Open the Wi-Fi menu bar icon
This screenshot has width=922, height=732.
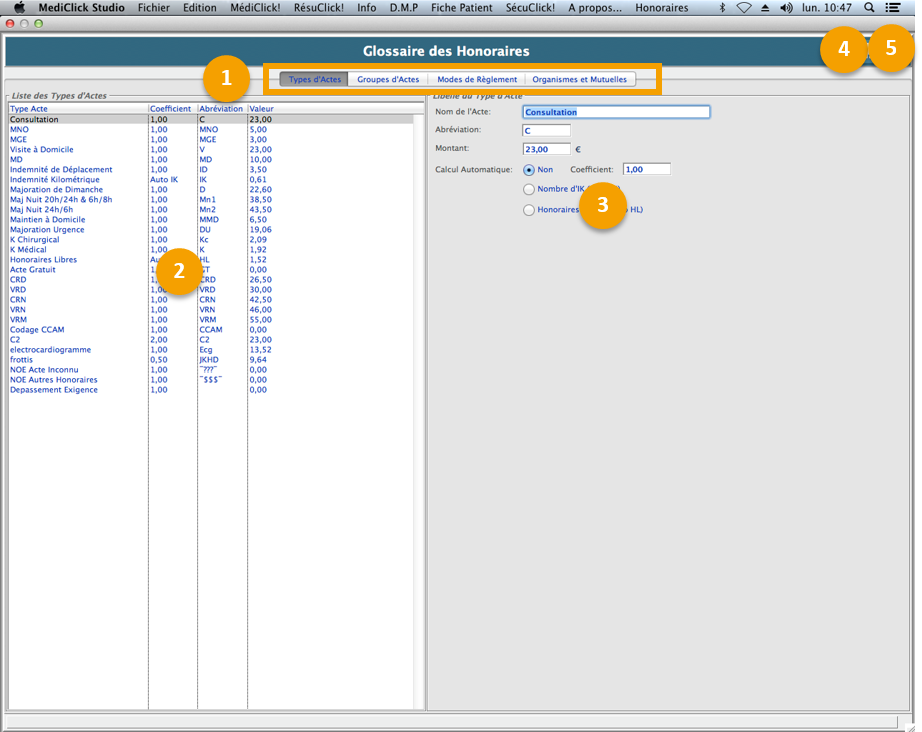click(x=743, y=8)
